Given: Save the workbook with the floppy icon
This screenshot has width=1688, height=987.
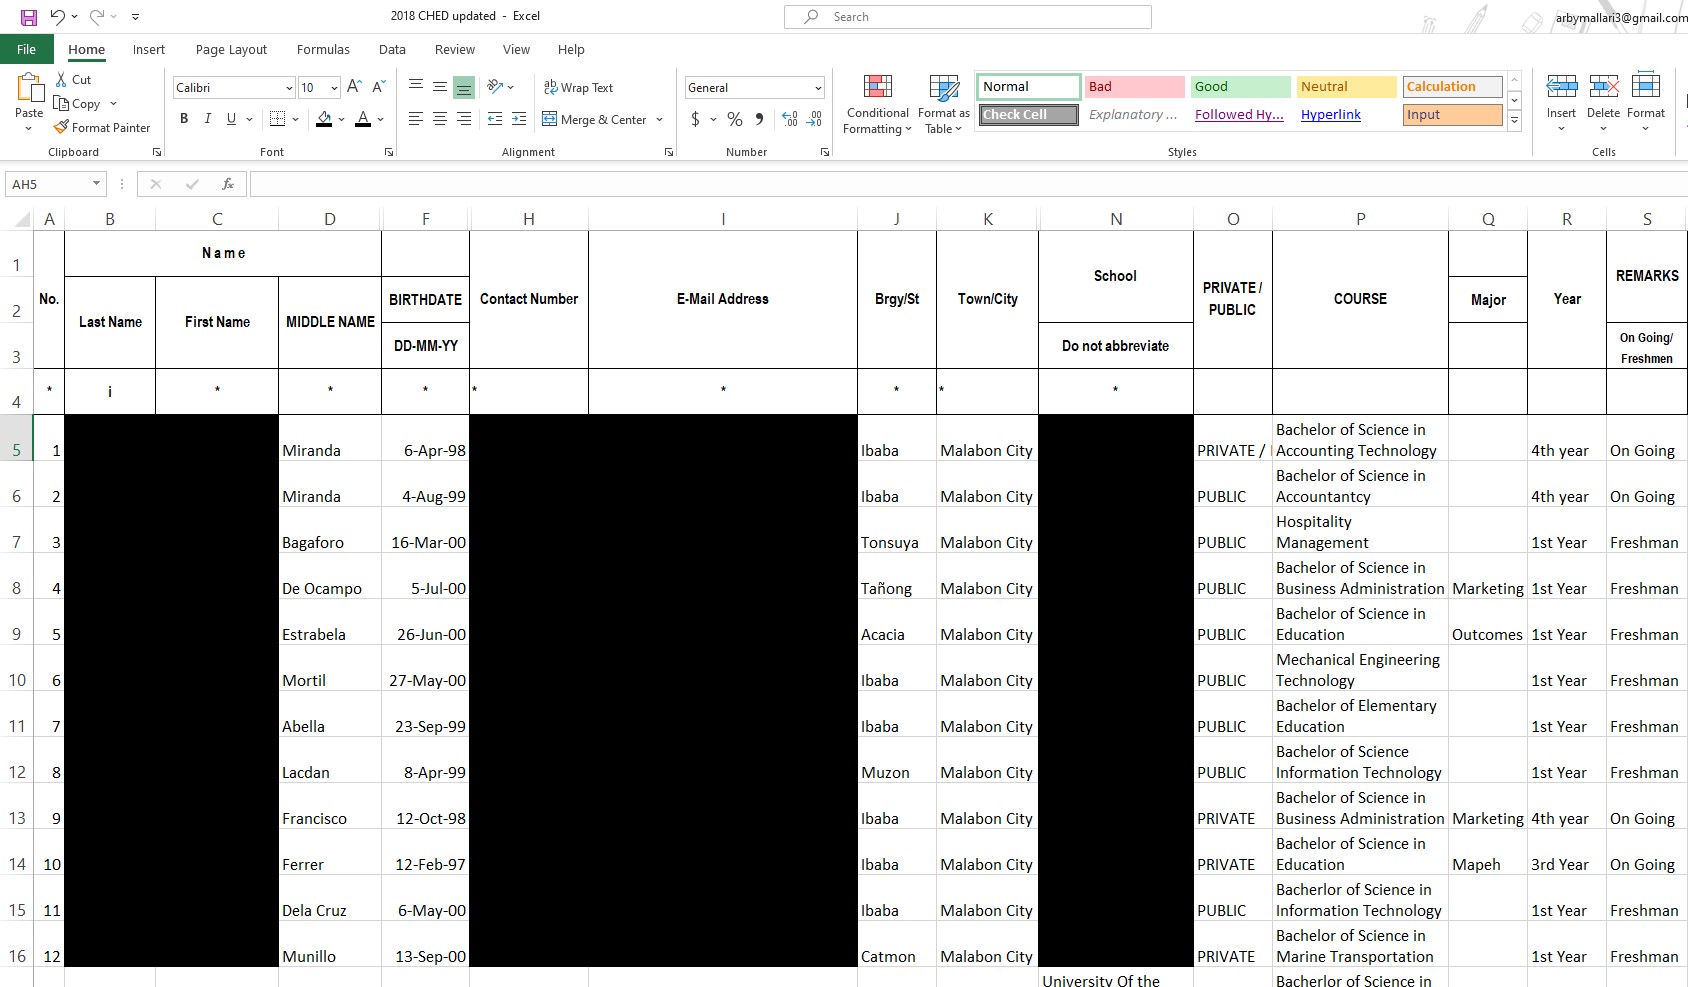Looking at the screenshot, I should (28, 16).
